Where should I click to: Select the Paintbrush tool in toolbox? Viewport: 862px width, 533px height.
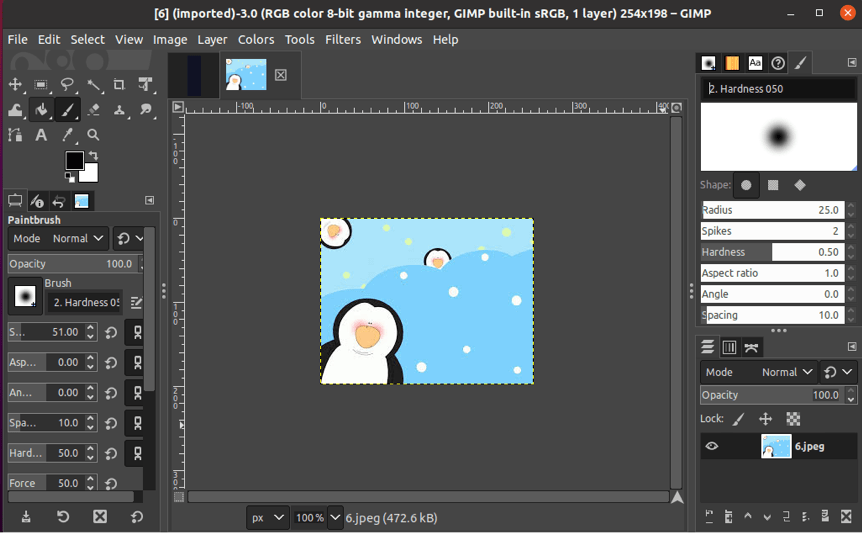tap(67, 110)
